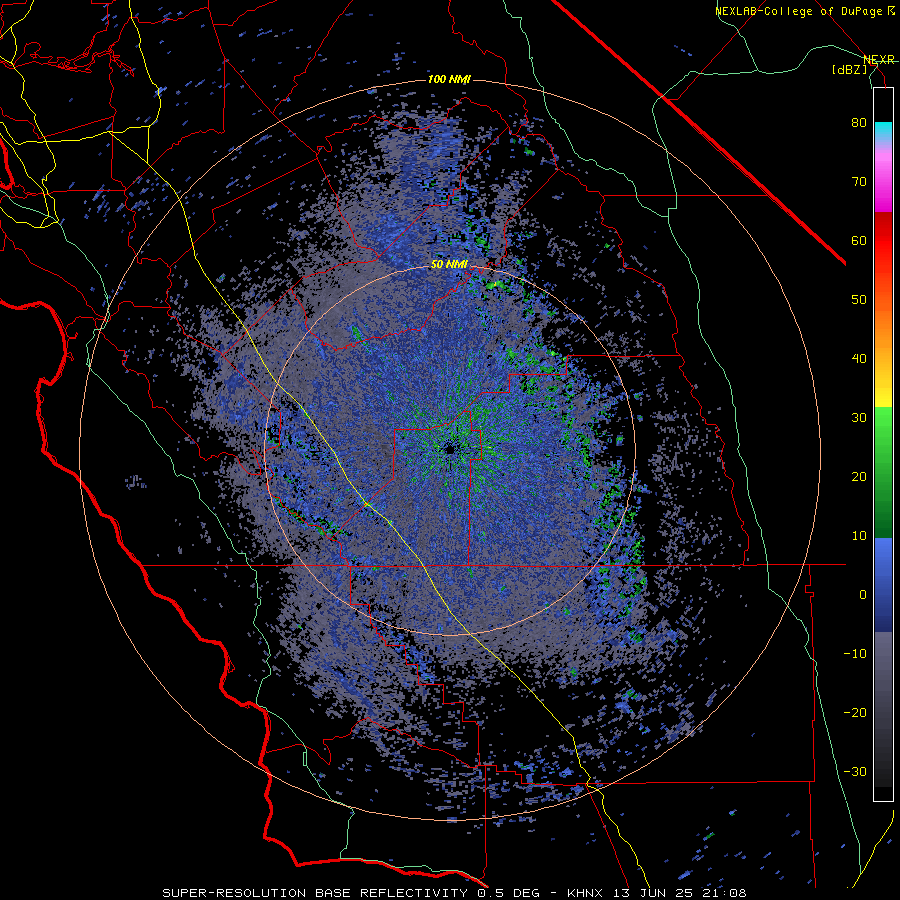This screenshot has width=900, height=900.
Task: Click the 30 value on reflectivity scale
Action: tap(859, 418)
